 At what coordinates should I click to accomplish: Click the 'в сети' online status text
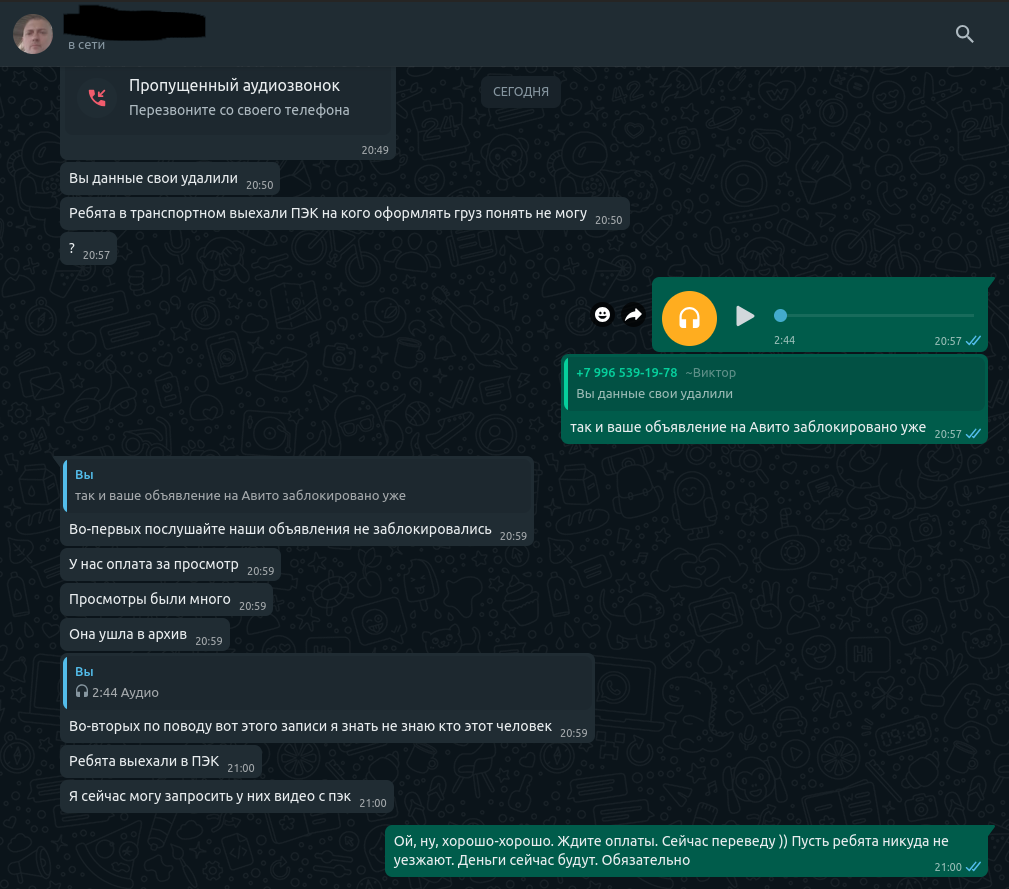click(x=86, y=45)
